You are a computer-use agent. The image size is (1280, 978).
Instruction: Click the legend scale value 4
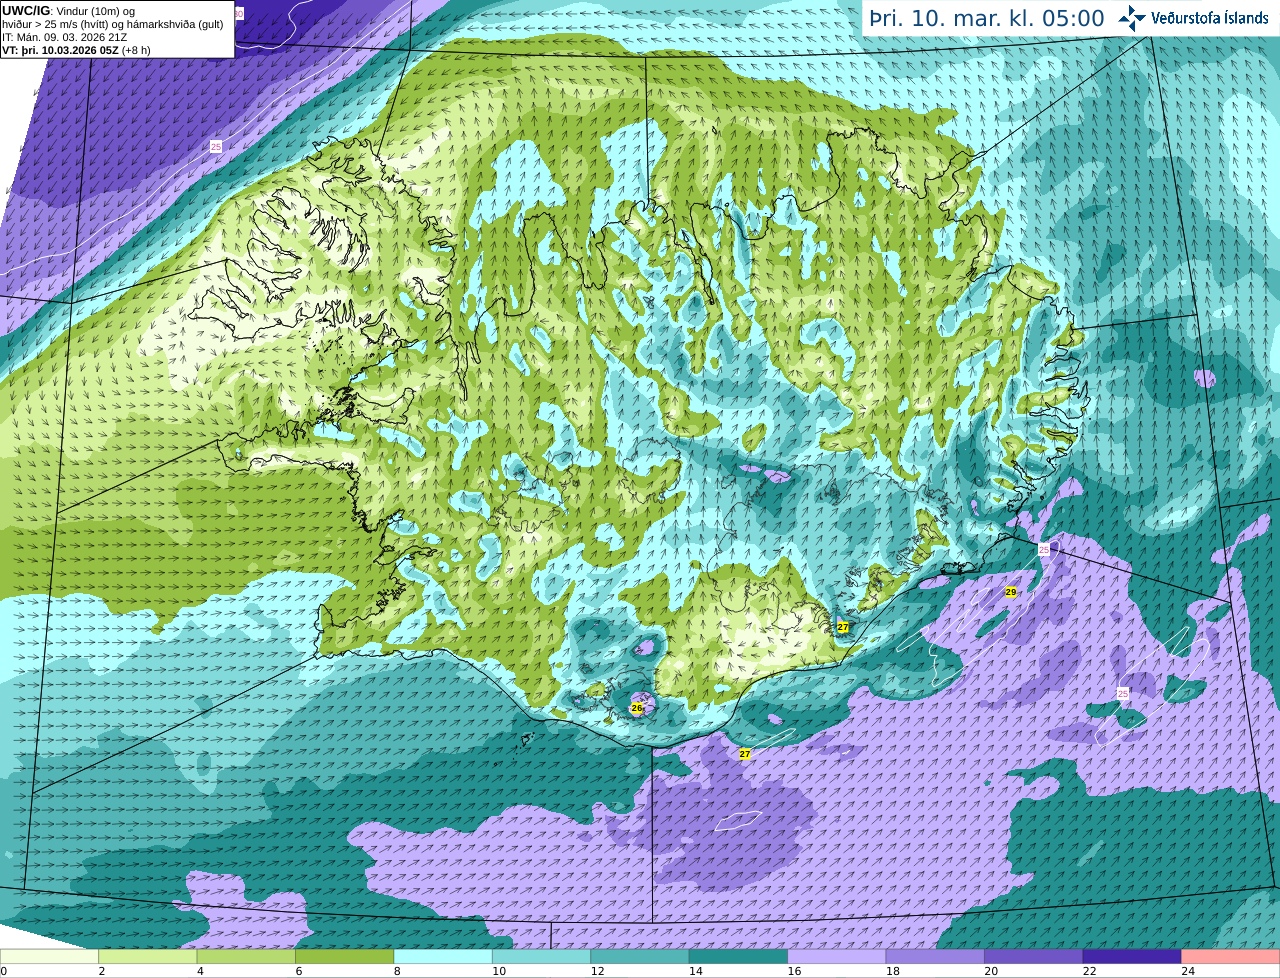[x=199, y=971]
